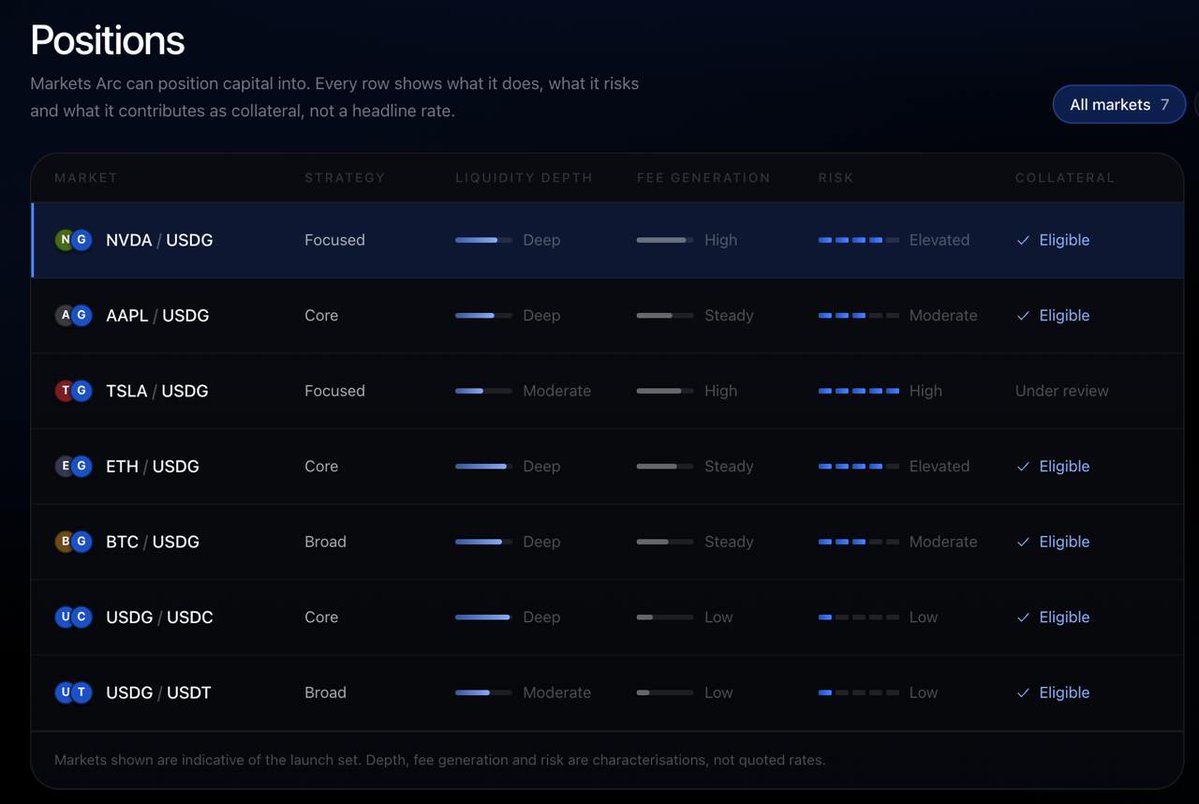Click Eligible label in USDG / USDC row
Image resolution: width=1199 pixels, height=804 pixels.
(1064, 617)
